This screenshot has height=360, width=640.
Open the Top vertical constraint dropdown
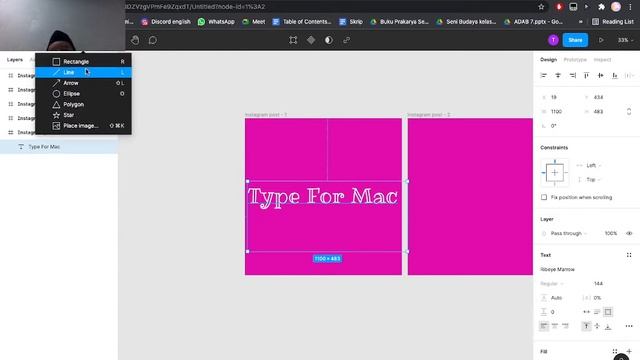593,180
